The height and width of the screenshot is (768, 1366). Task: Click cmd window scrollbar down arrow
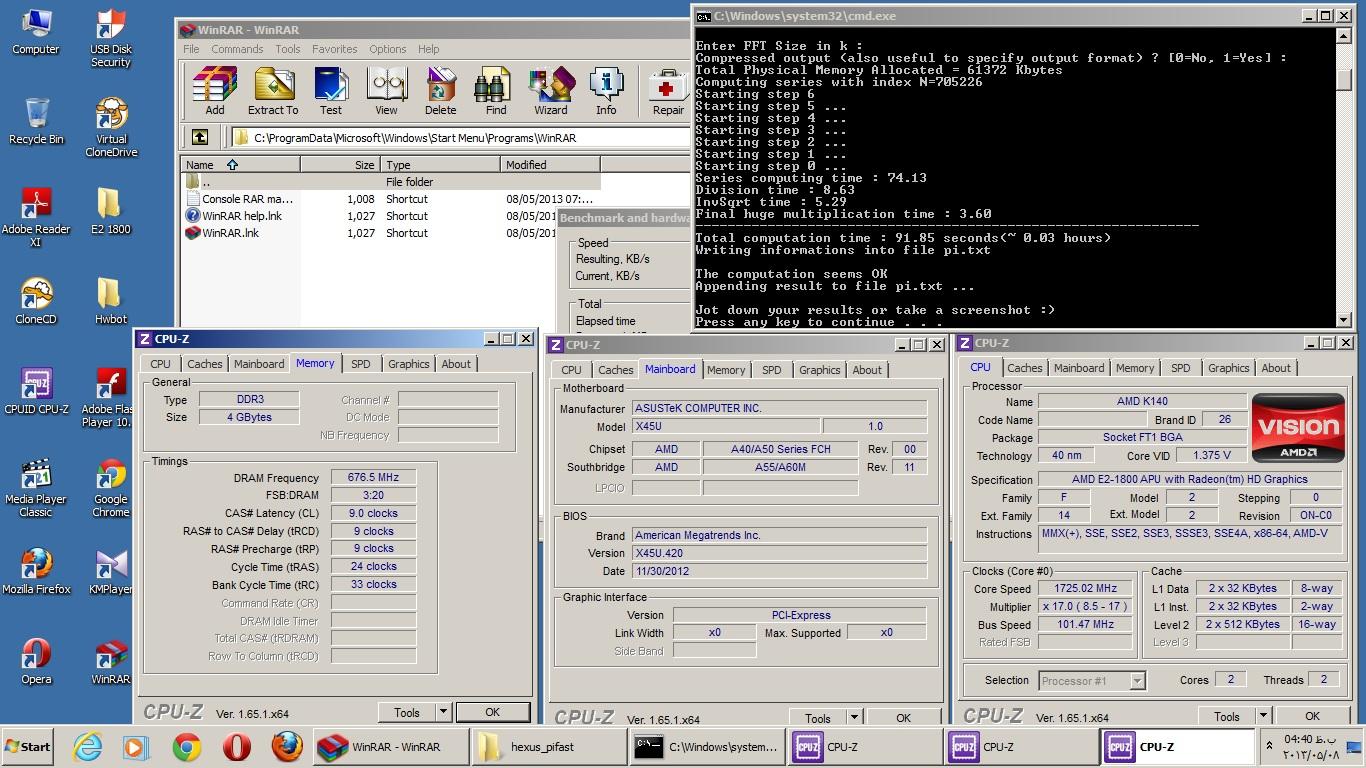(x=1343, y=319)
